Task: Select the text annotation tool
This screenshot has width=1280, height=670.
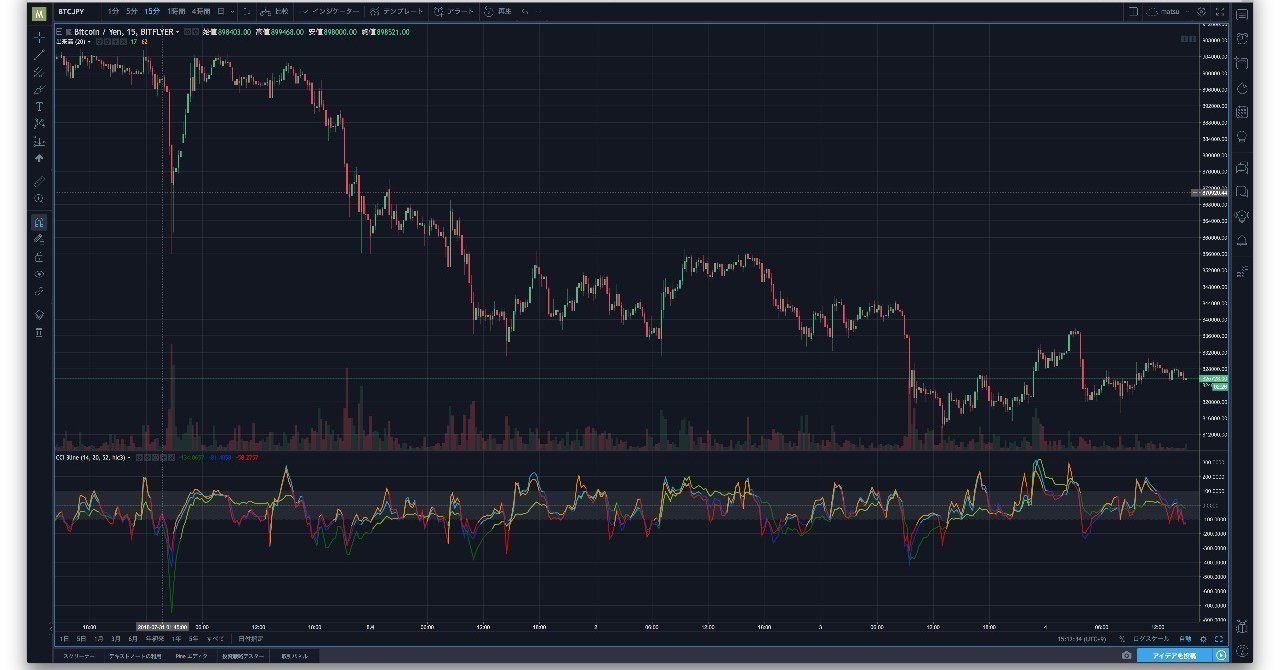Action: (38, 106)
